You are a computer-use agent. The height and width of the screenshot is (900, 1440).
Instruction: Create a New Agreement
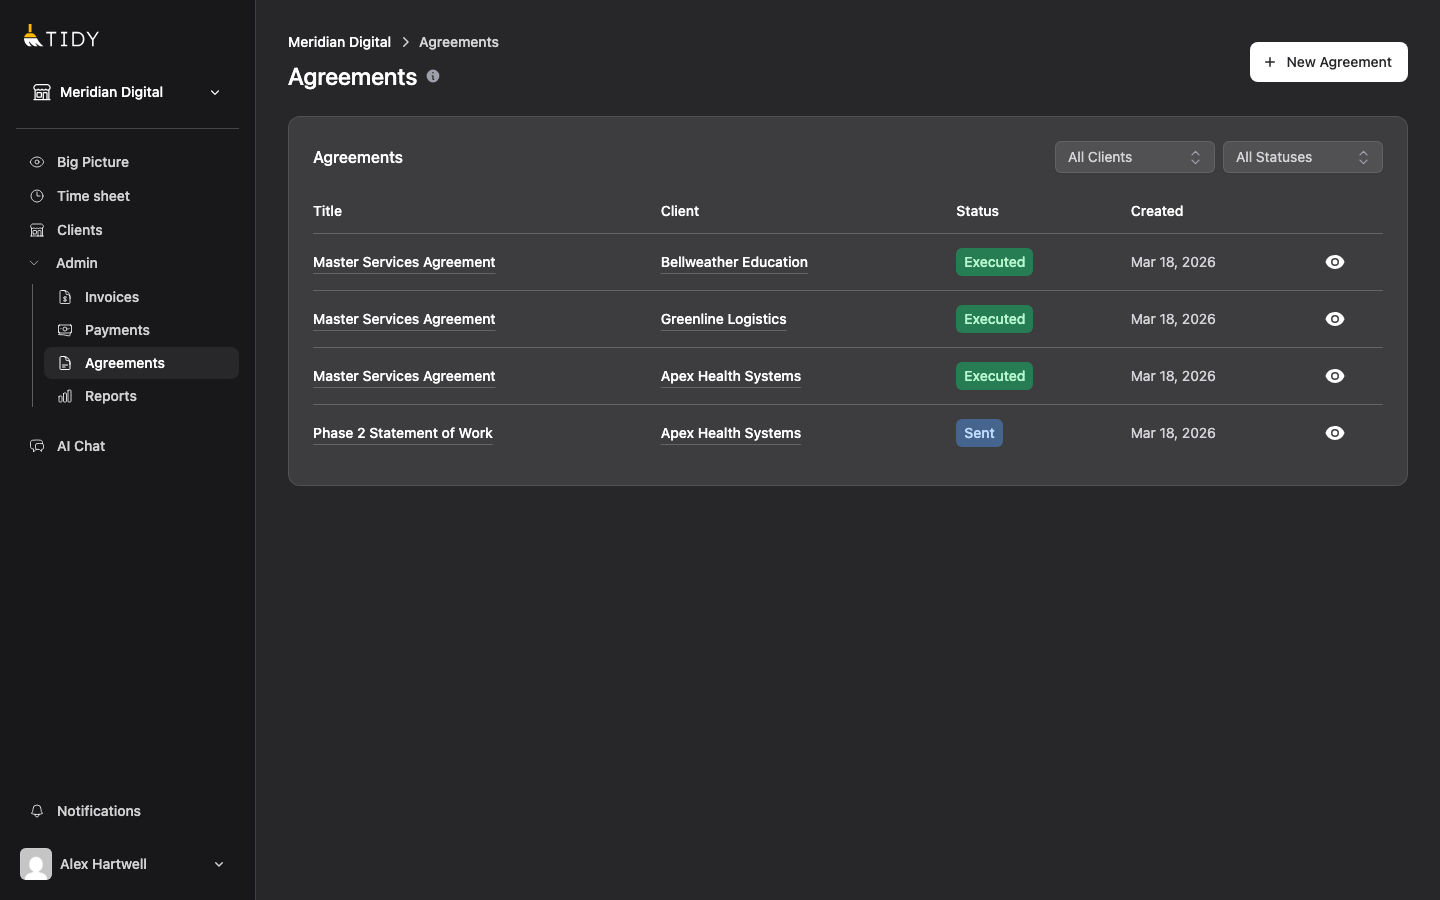click(x=1328, y=62)
